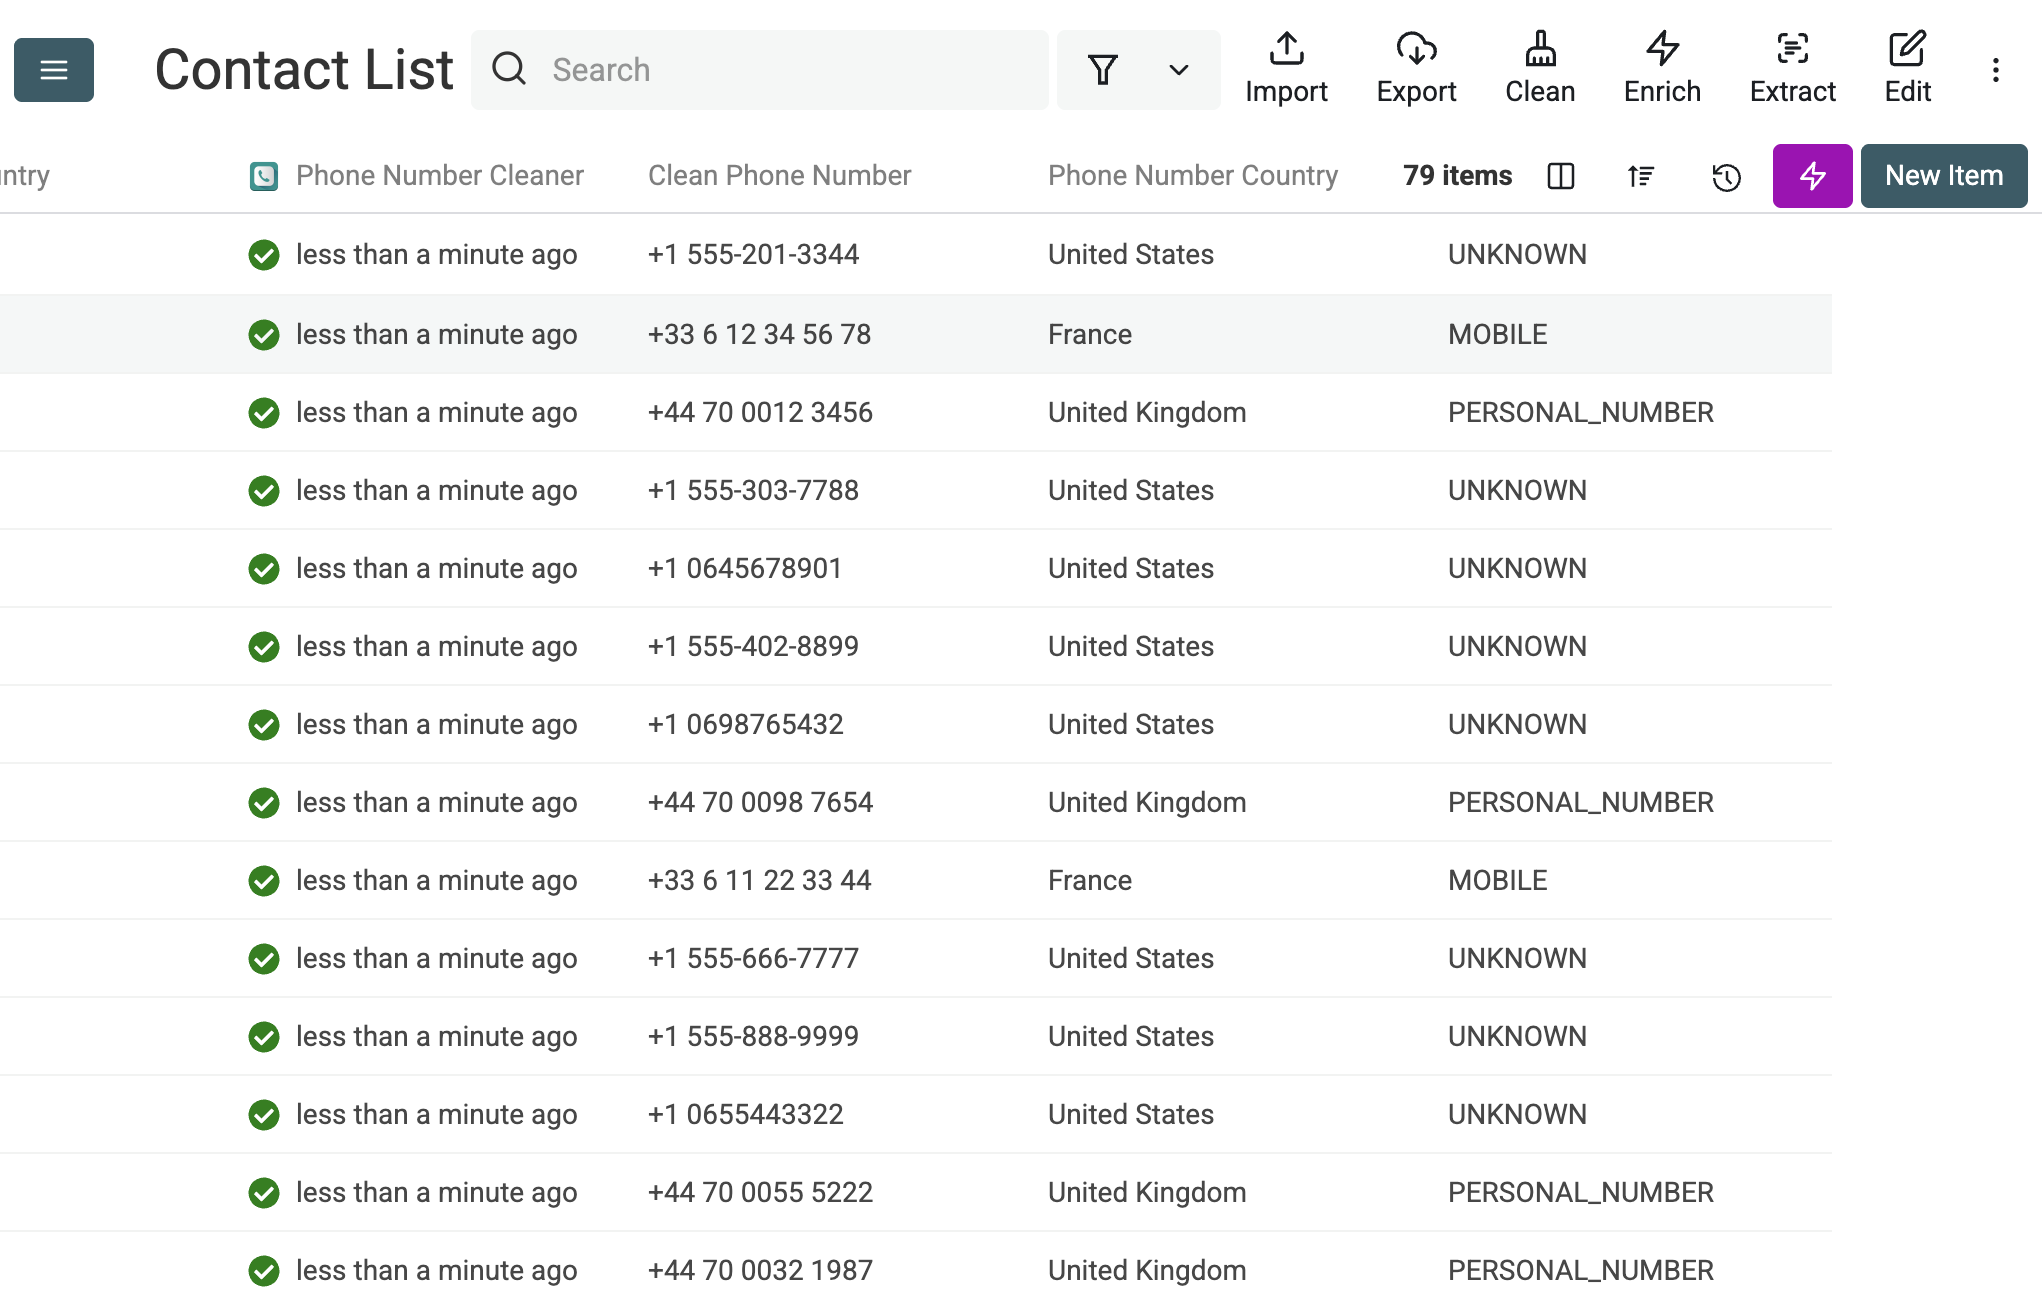The image size is (2042, 1308).
Task: Open the hamburger sidebar menu
Action: click(x=54, y=70)
